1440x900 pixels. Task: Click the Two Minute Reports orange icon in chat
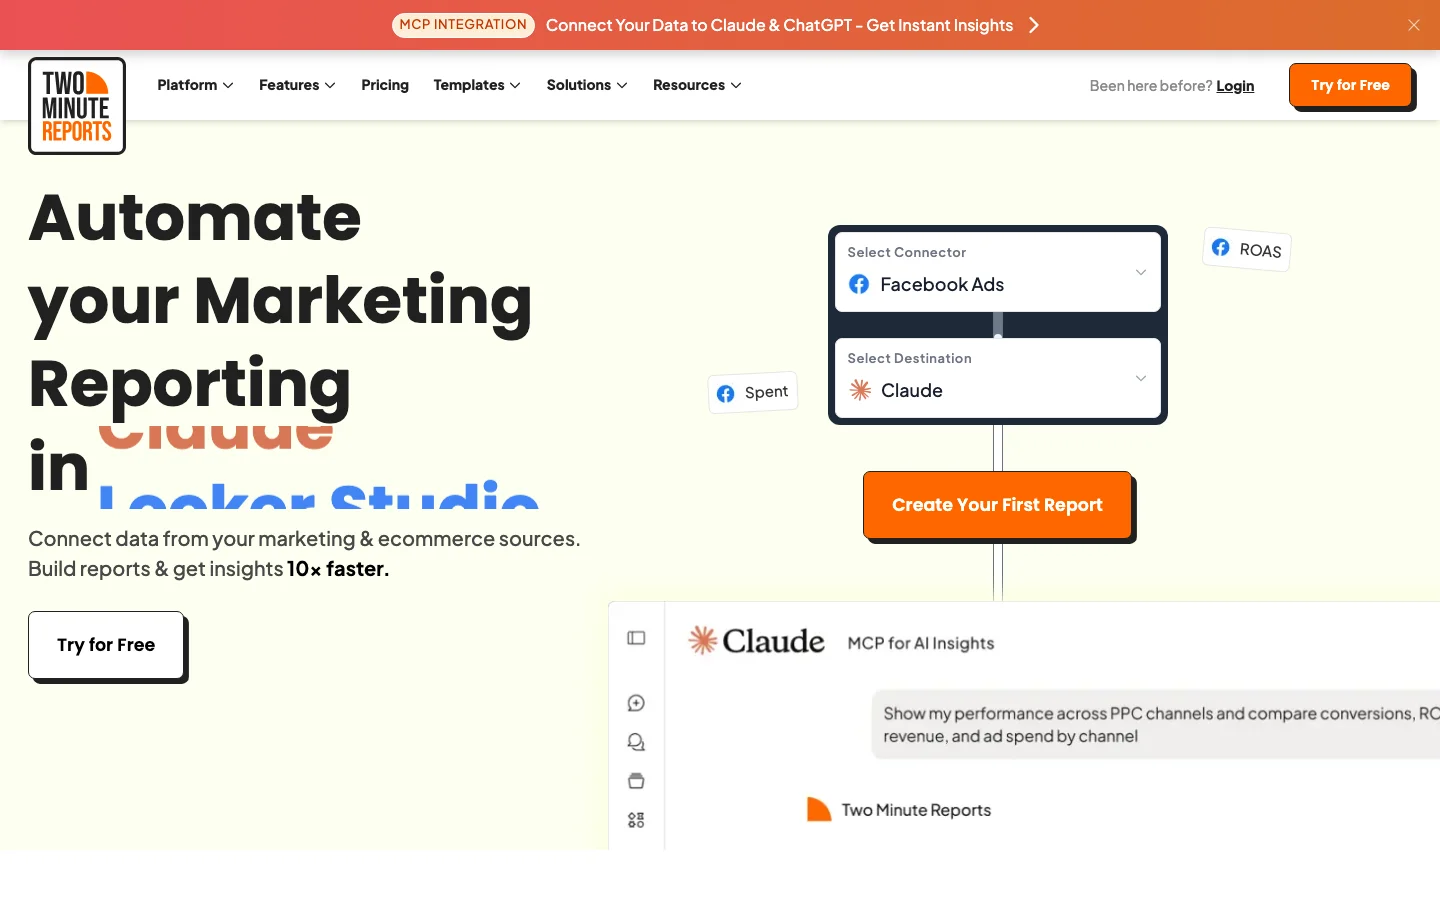coord(819,809)
